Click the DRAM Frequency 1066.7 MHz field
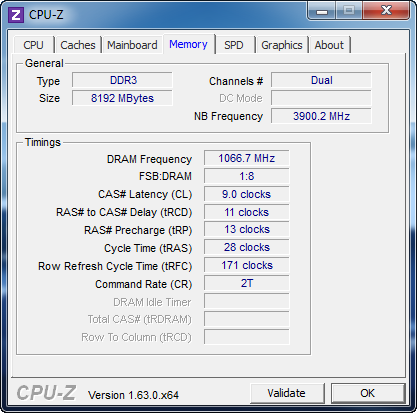The width and height of the screenshot is (417, 413). coord(247,158)
